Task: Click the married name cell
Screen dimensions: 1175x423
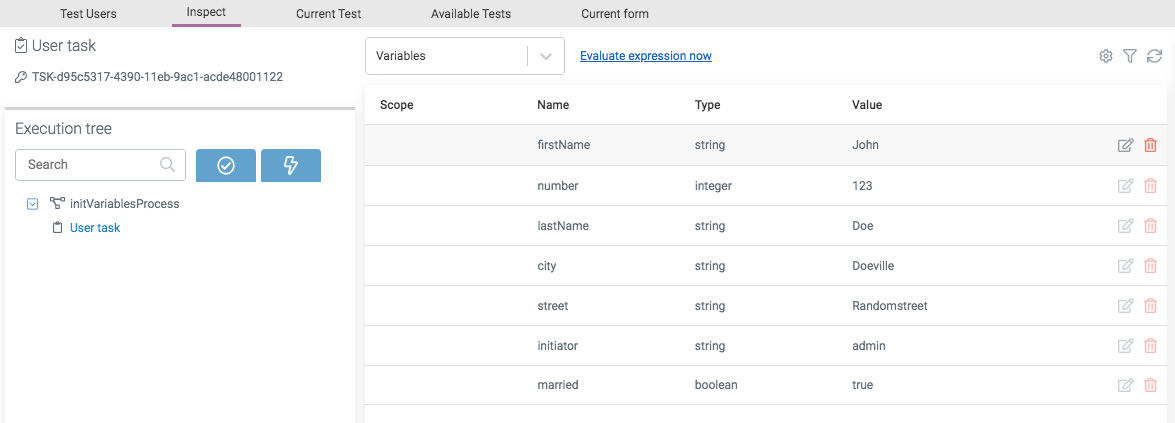Action: point(558,386)
